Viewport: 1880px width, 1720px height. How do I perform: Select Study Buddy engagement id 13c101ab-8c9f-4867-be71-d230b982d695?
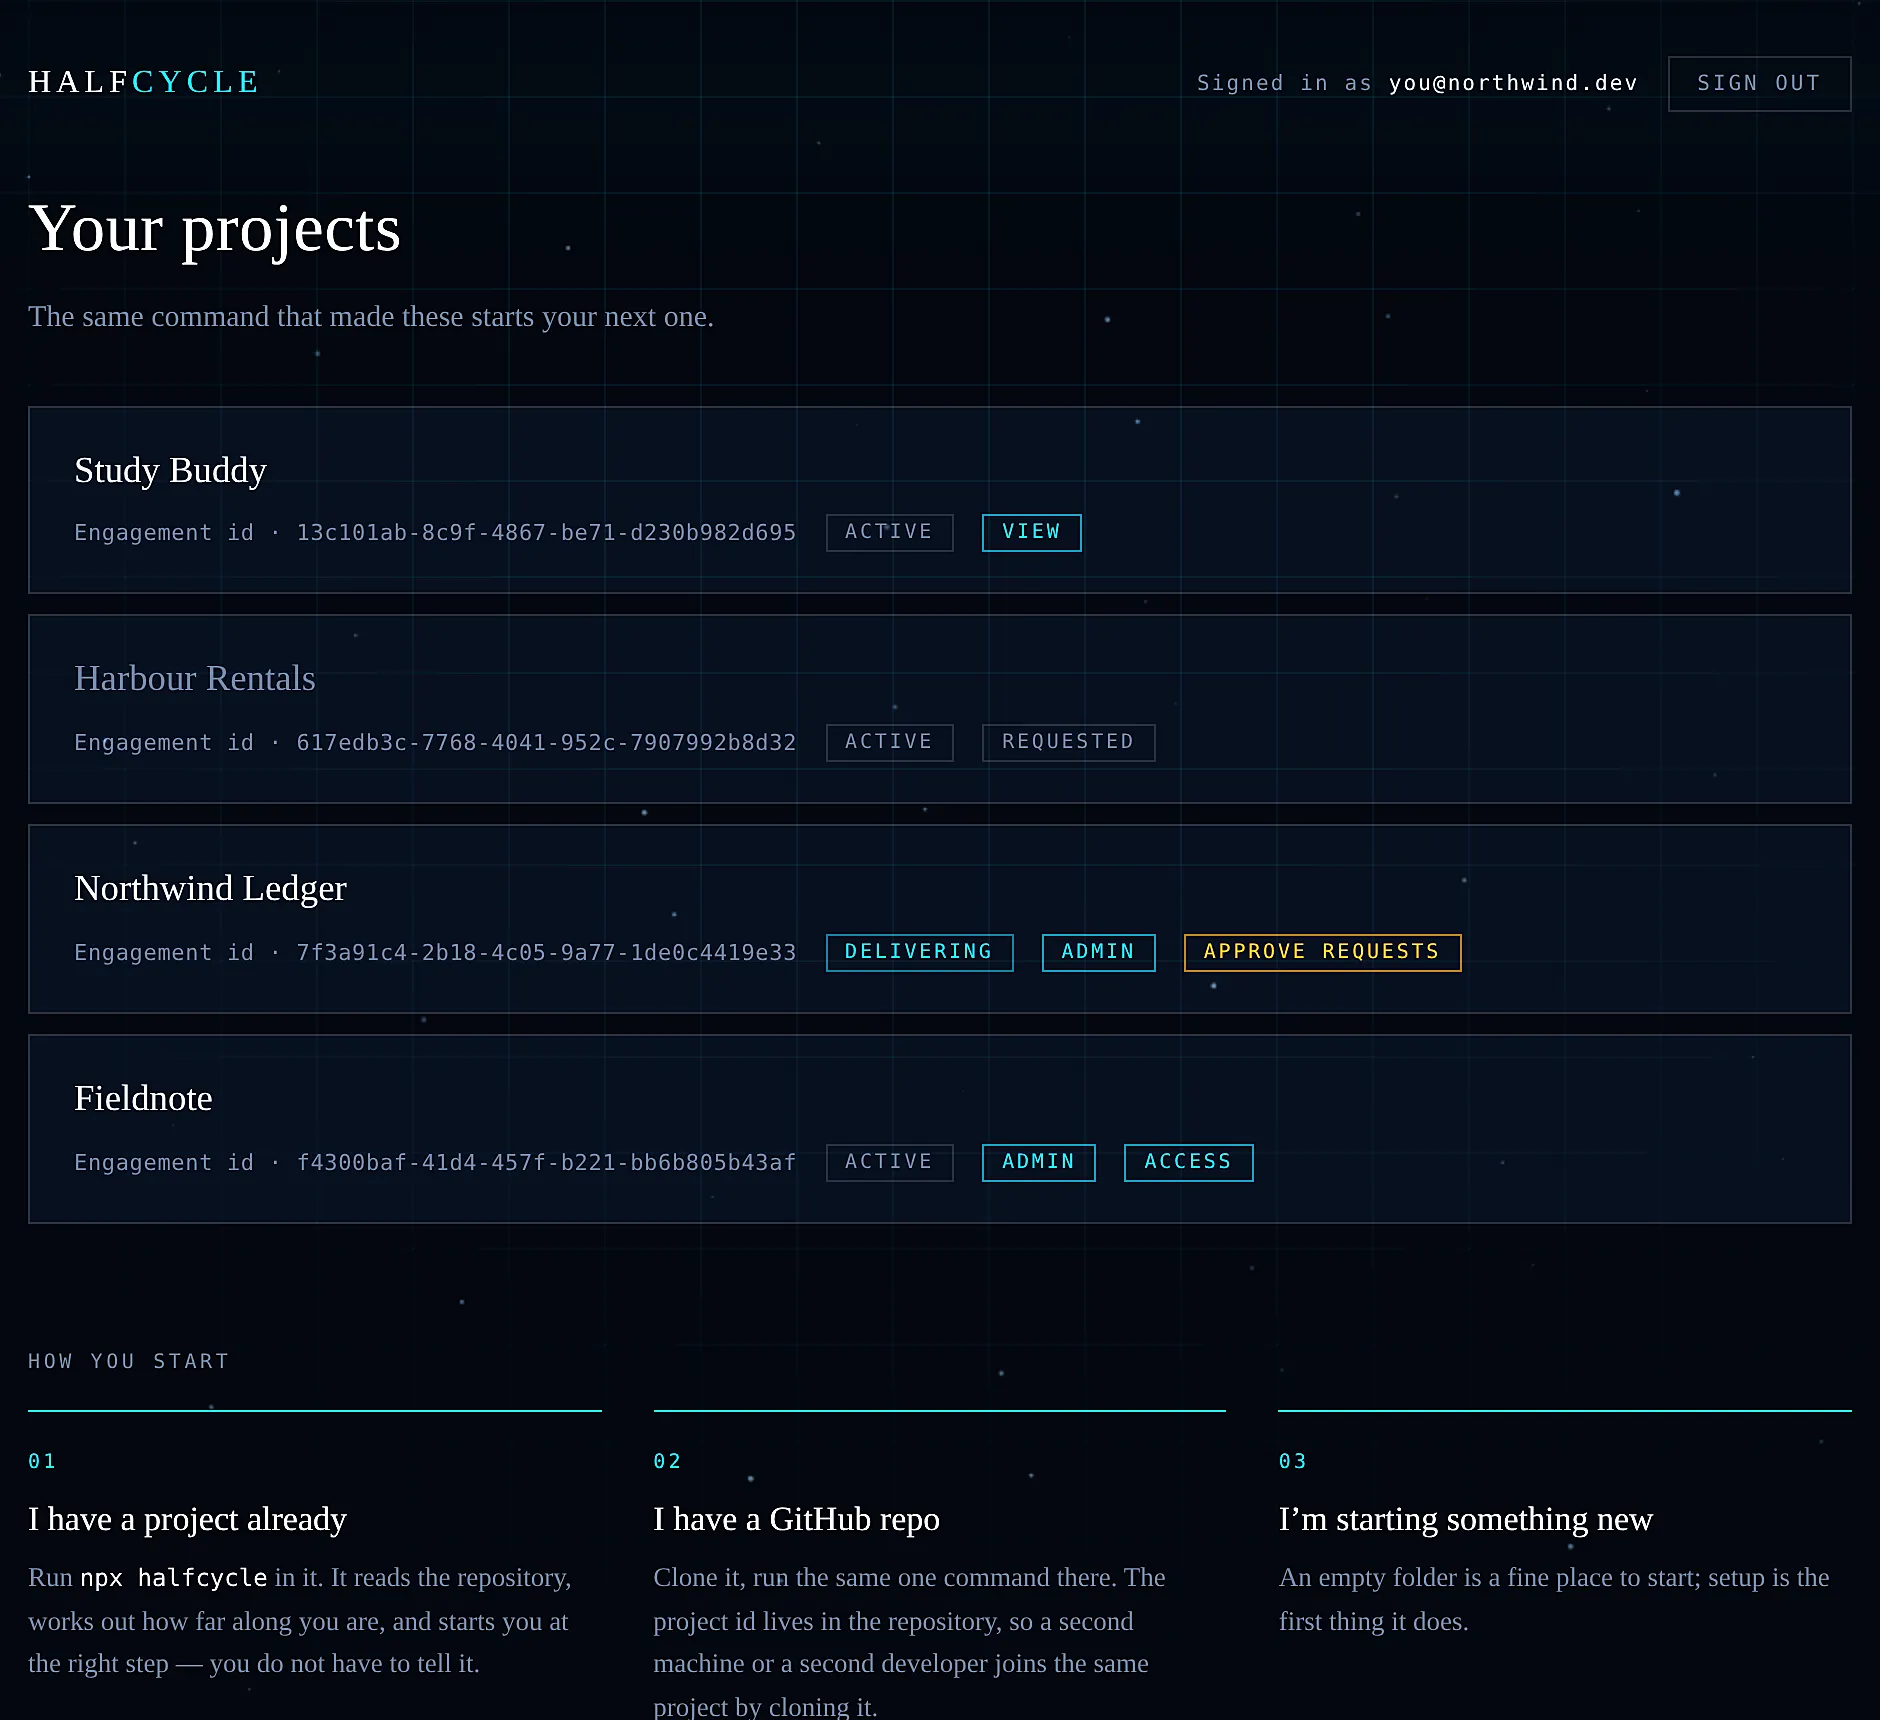tap(546, 533)
